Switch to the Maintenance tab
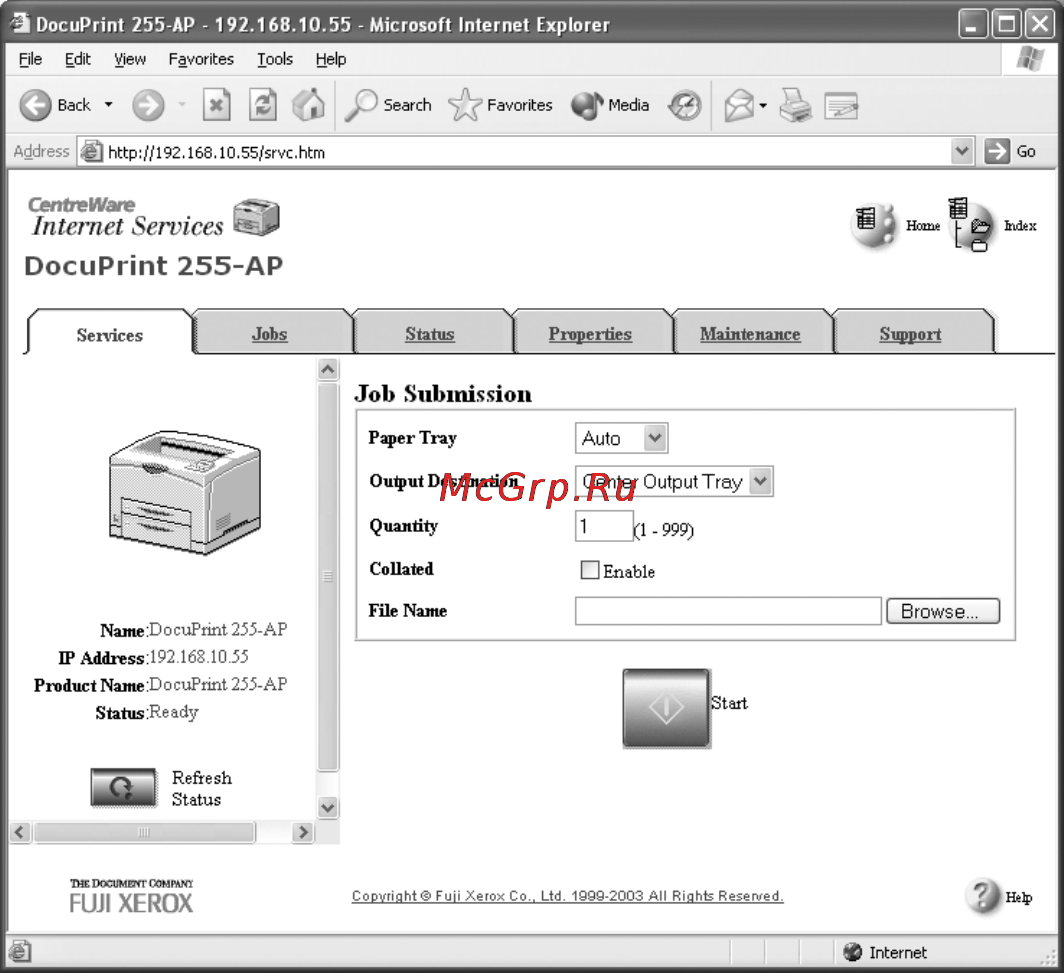The image size is (1064, 973). point(750,334)
